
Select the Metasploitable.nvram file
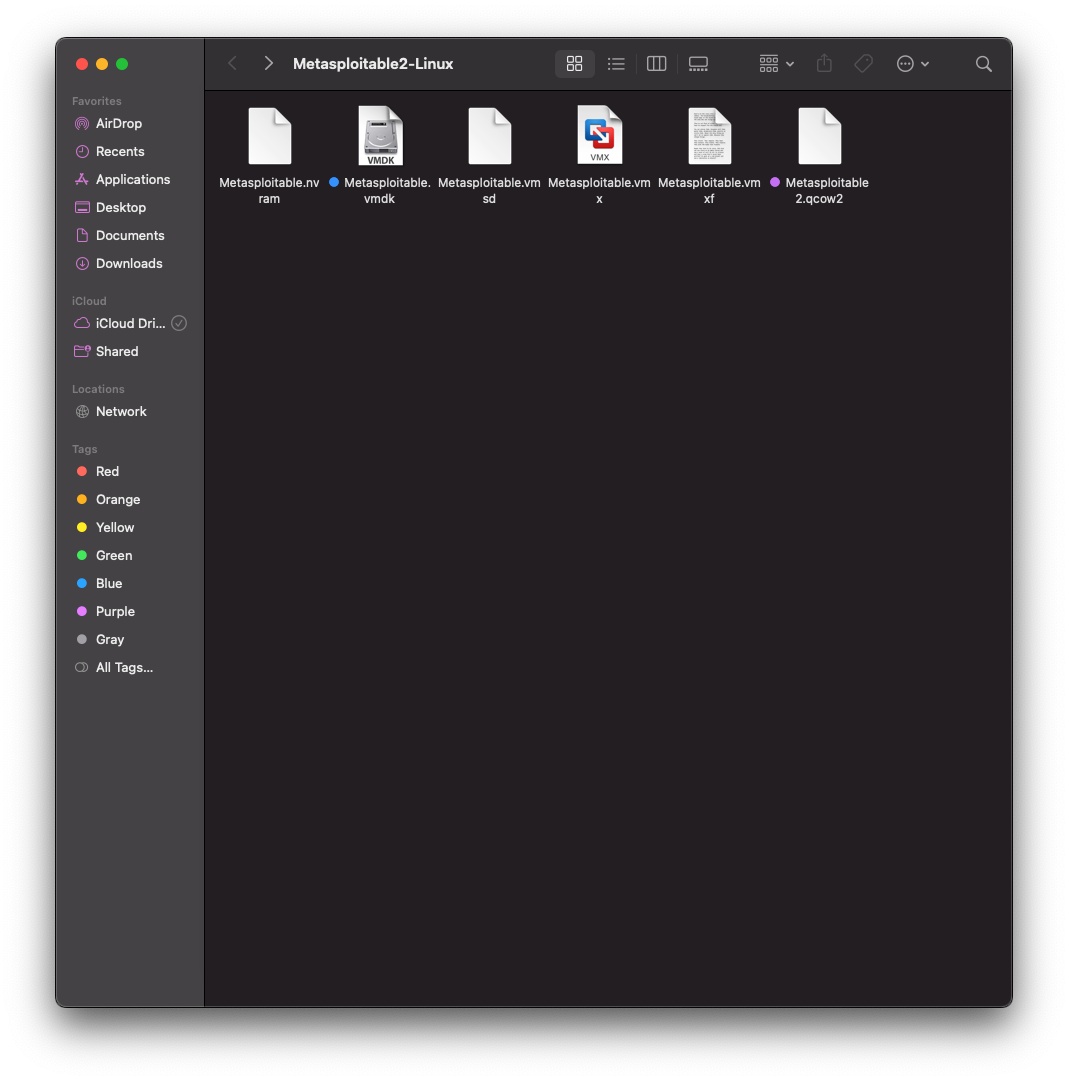click(x=270, y=137)
